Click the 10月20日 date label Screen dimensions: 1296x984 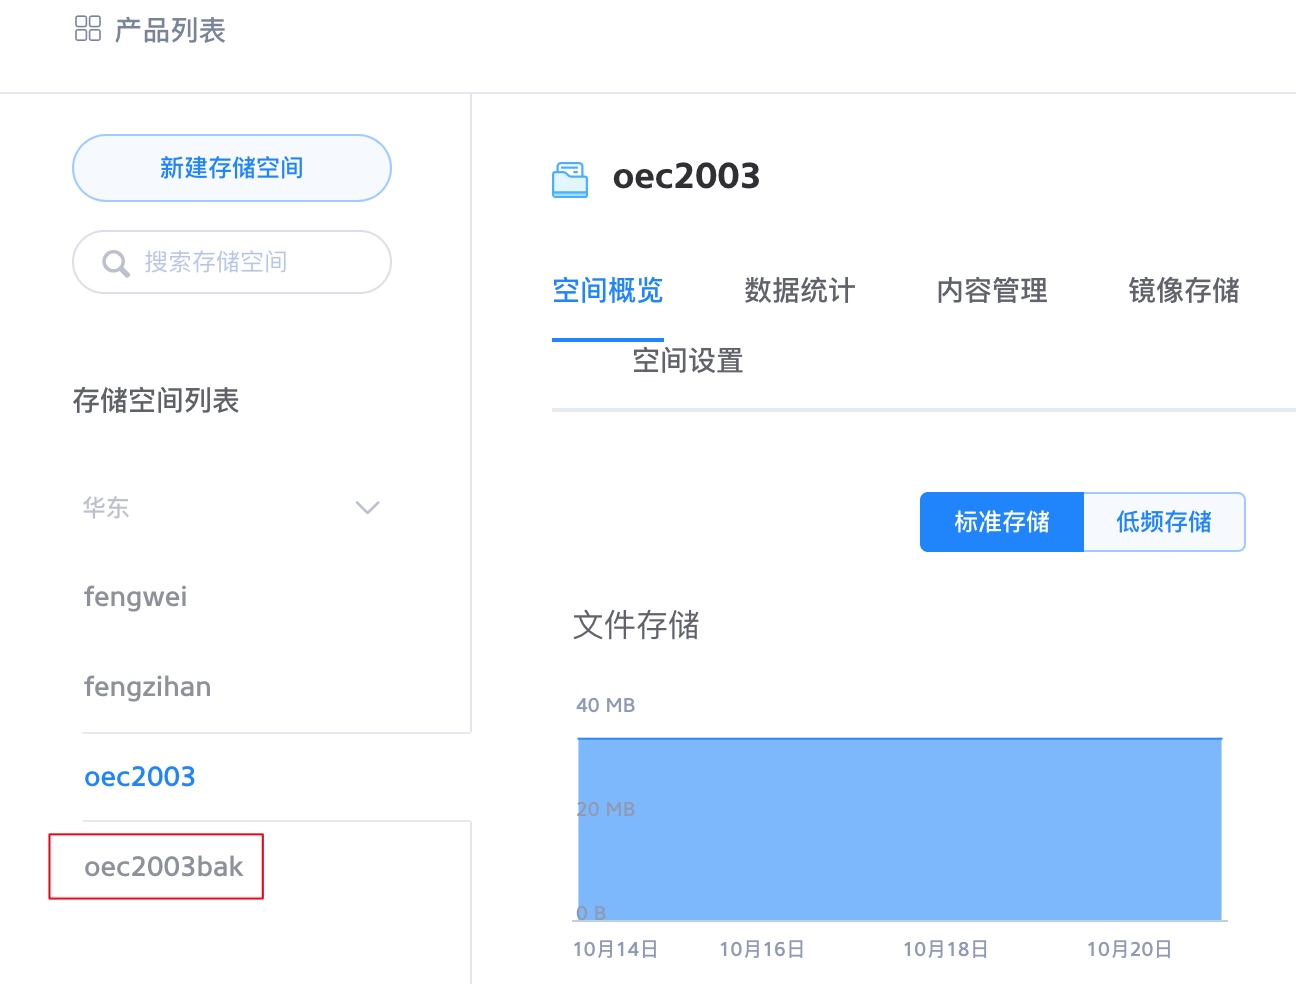pos(1130,949)
